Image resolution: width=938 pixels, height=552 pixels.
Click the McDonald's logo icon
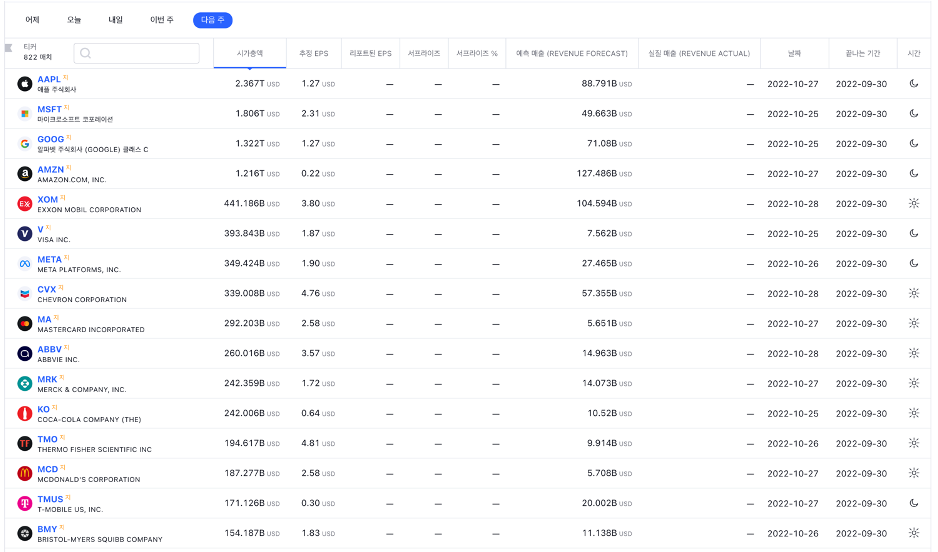[x=25, y=474]
